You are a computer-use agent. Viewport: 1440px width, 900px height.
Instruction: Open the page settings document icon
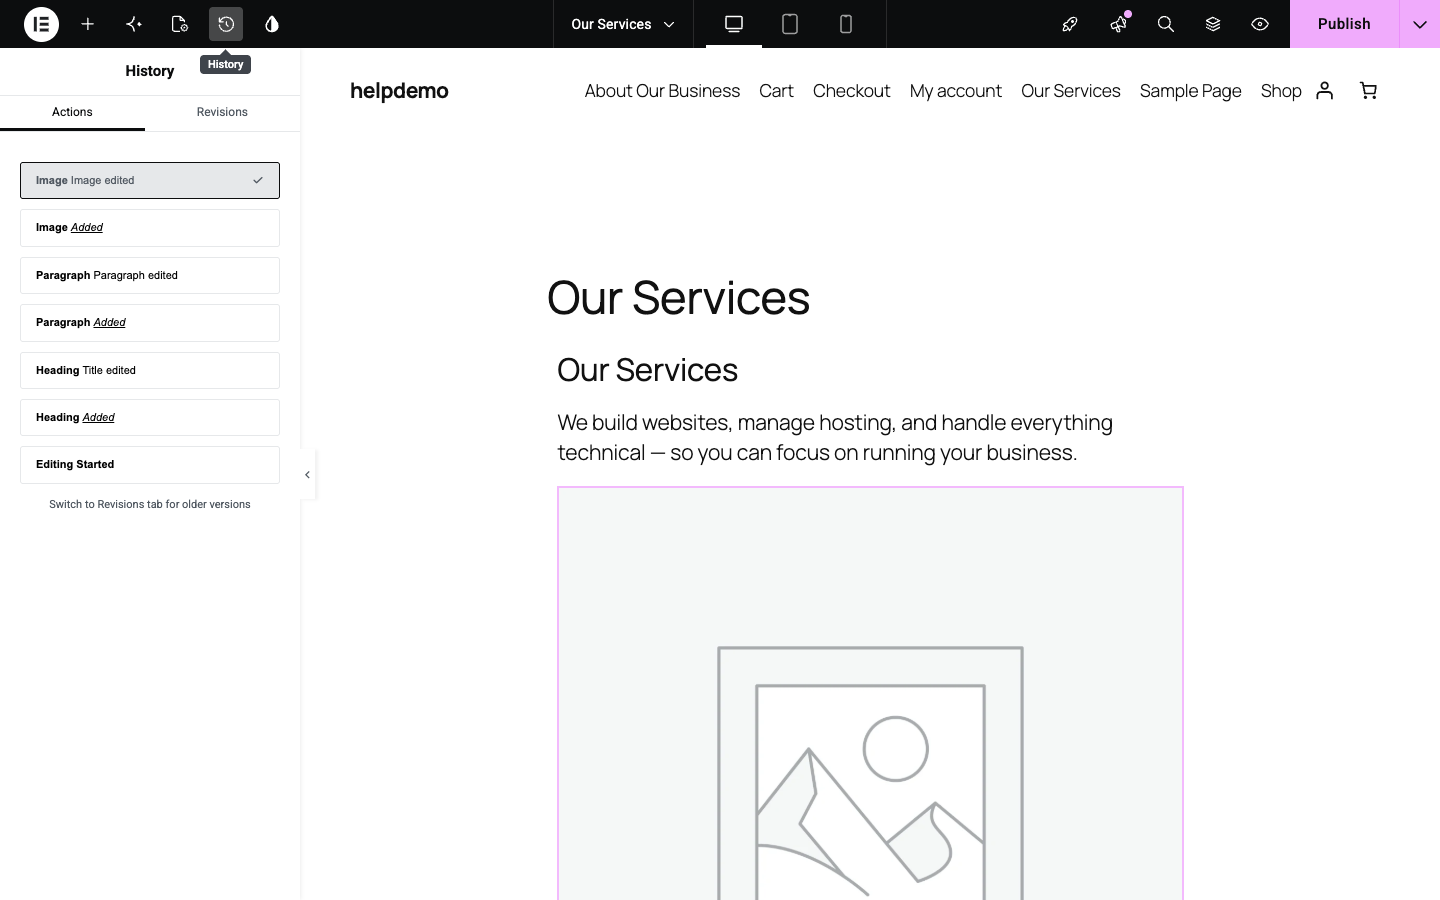[x=180, y=24]
